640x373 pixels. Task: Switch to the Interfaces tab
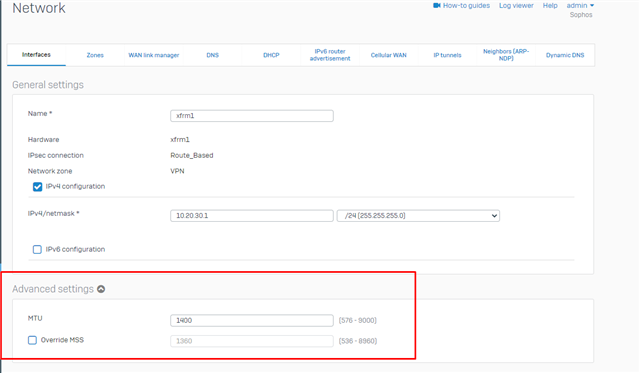[x=36, y=55]
